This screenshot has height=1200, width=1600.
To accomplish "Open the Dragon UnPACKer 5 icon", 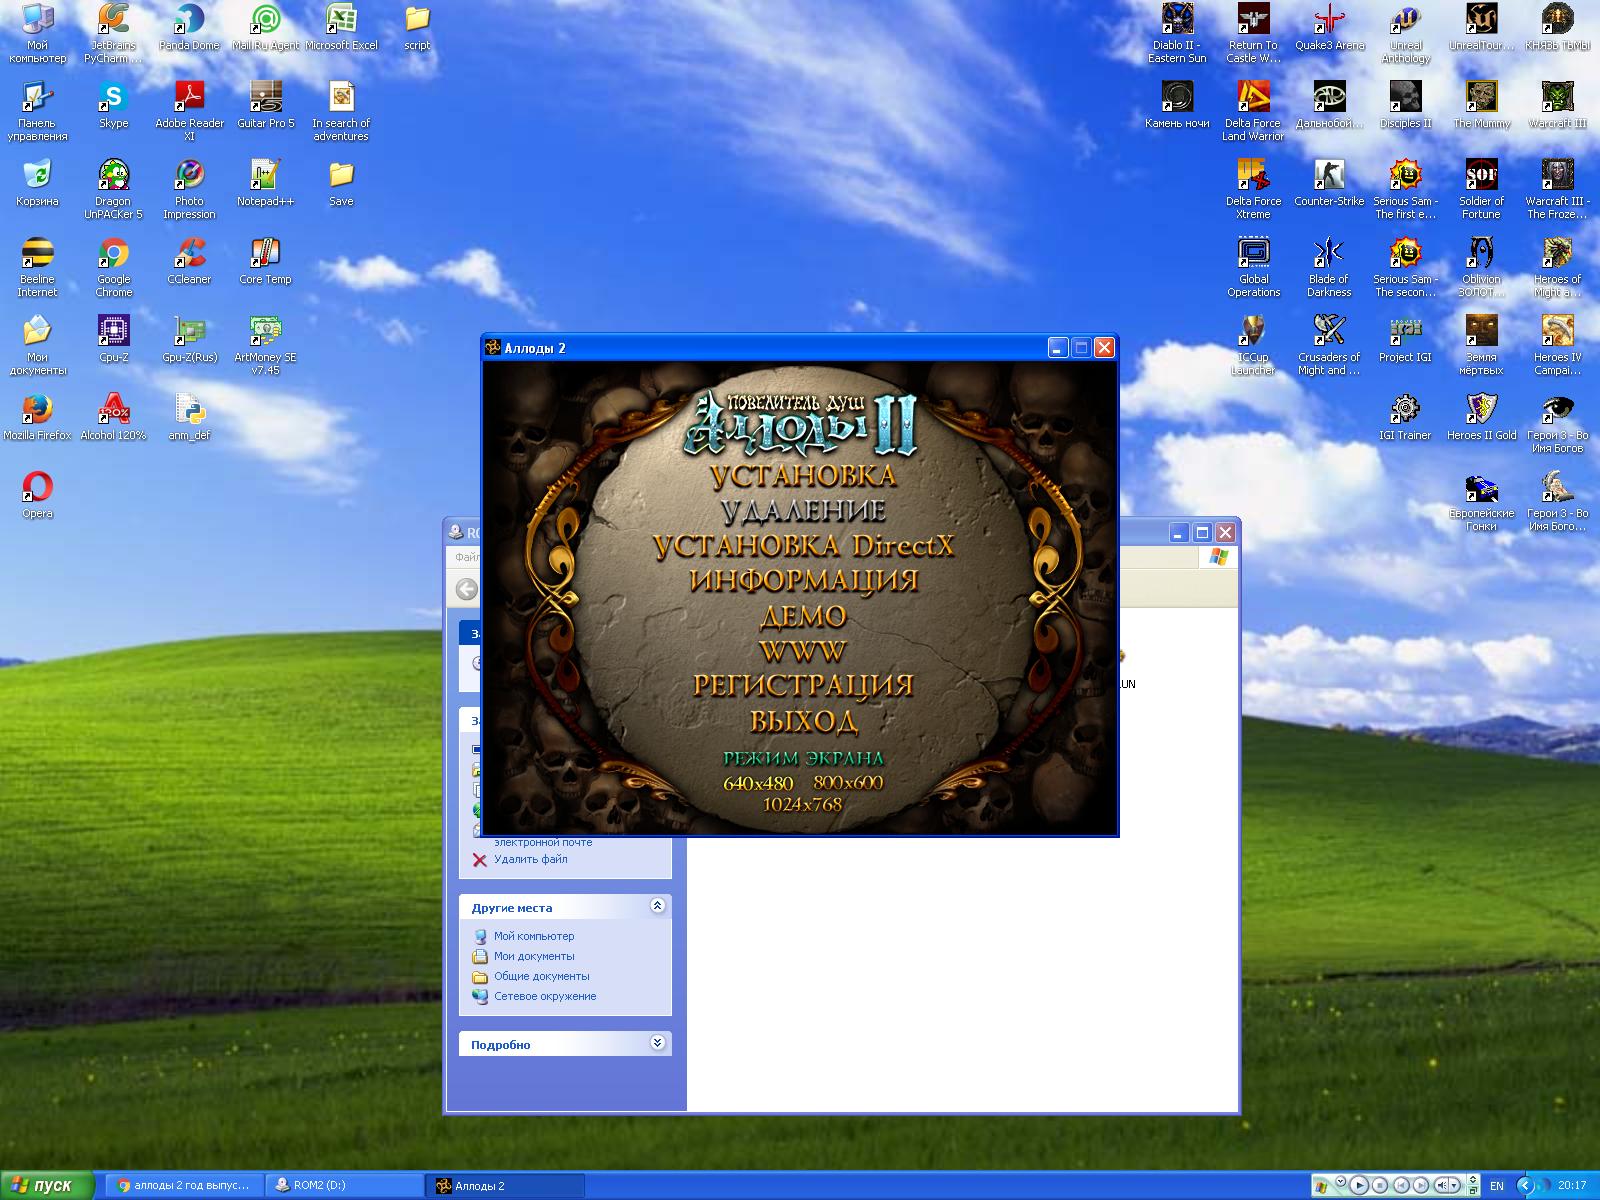I will pyautogui.click(x=113, y=190).
